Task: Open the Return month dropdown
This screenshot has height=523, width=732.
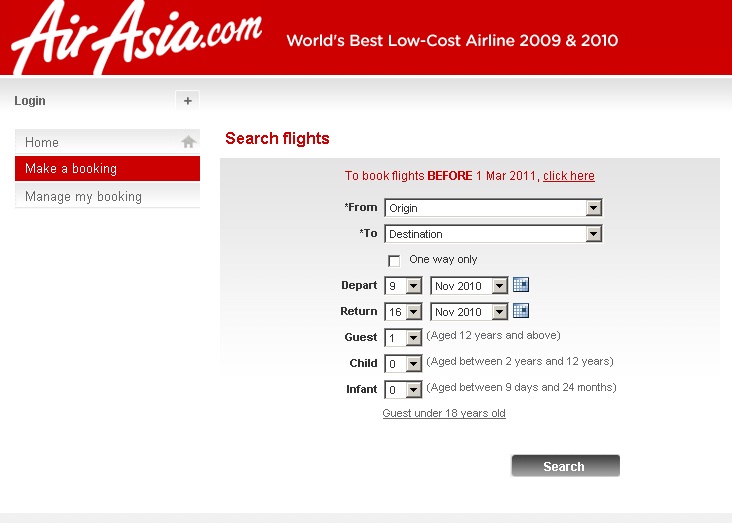Action: tap(469, 312)
